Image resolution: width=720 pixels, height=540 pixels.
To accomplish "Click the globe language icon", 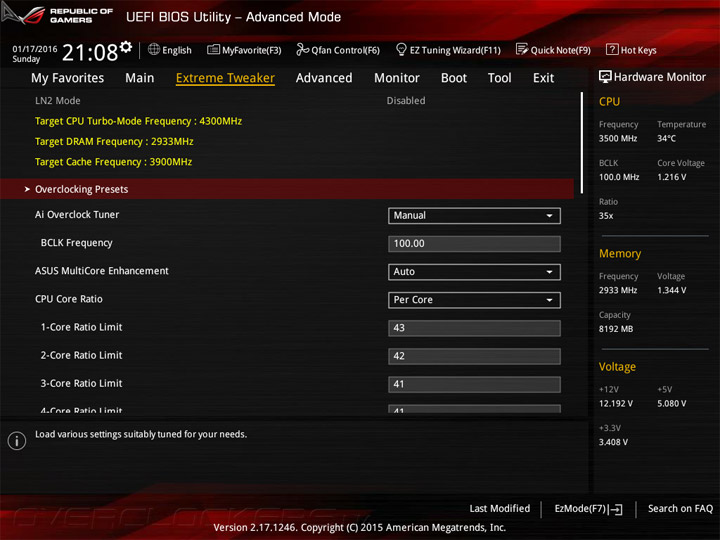I will tap(154, 50).
